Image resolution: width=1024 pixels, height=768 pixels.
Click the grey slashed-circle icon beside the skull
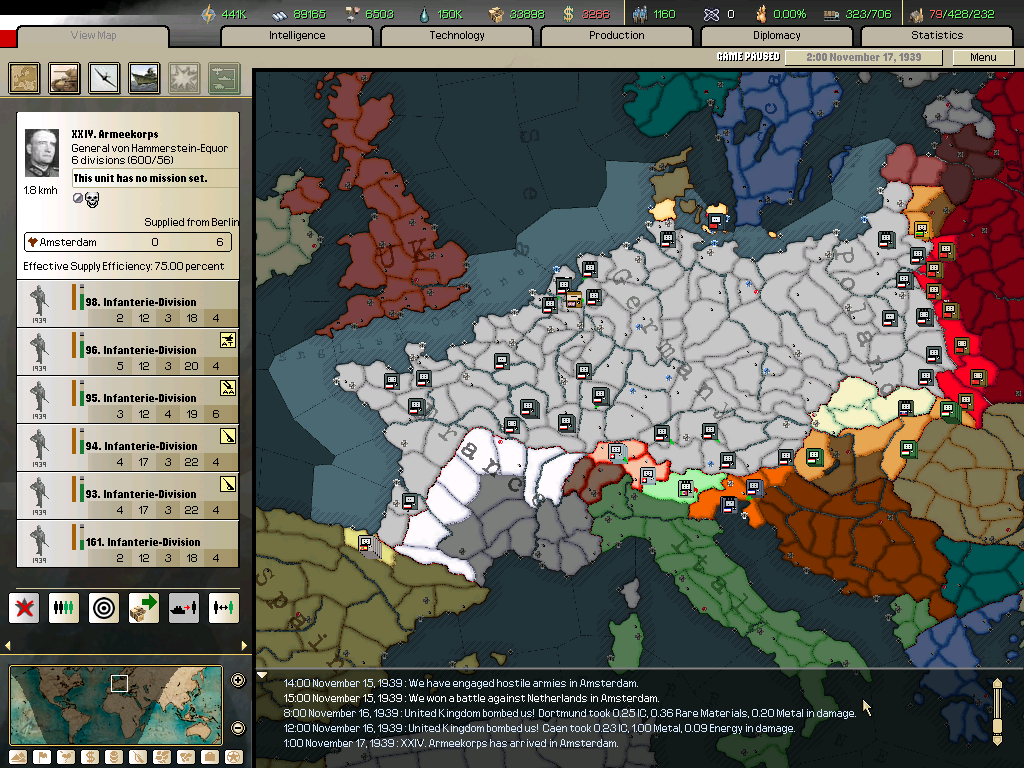78,198
